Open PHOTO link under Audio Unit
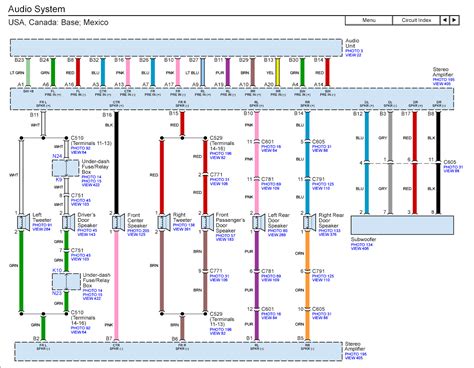 354,51
